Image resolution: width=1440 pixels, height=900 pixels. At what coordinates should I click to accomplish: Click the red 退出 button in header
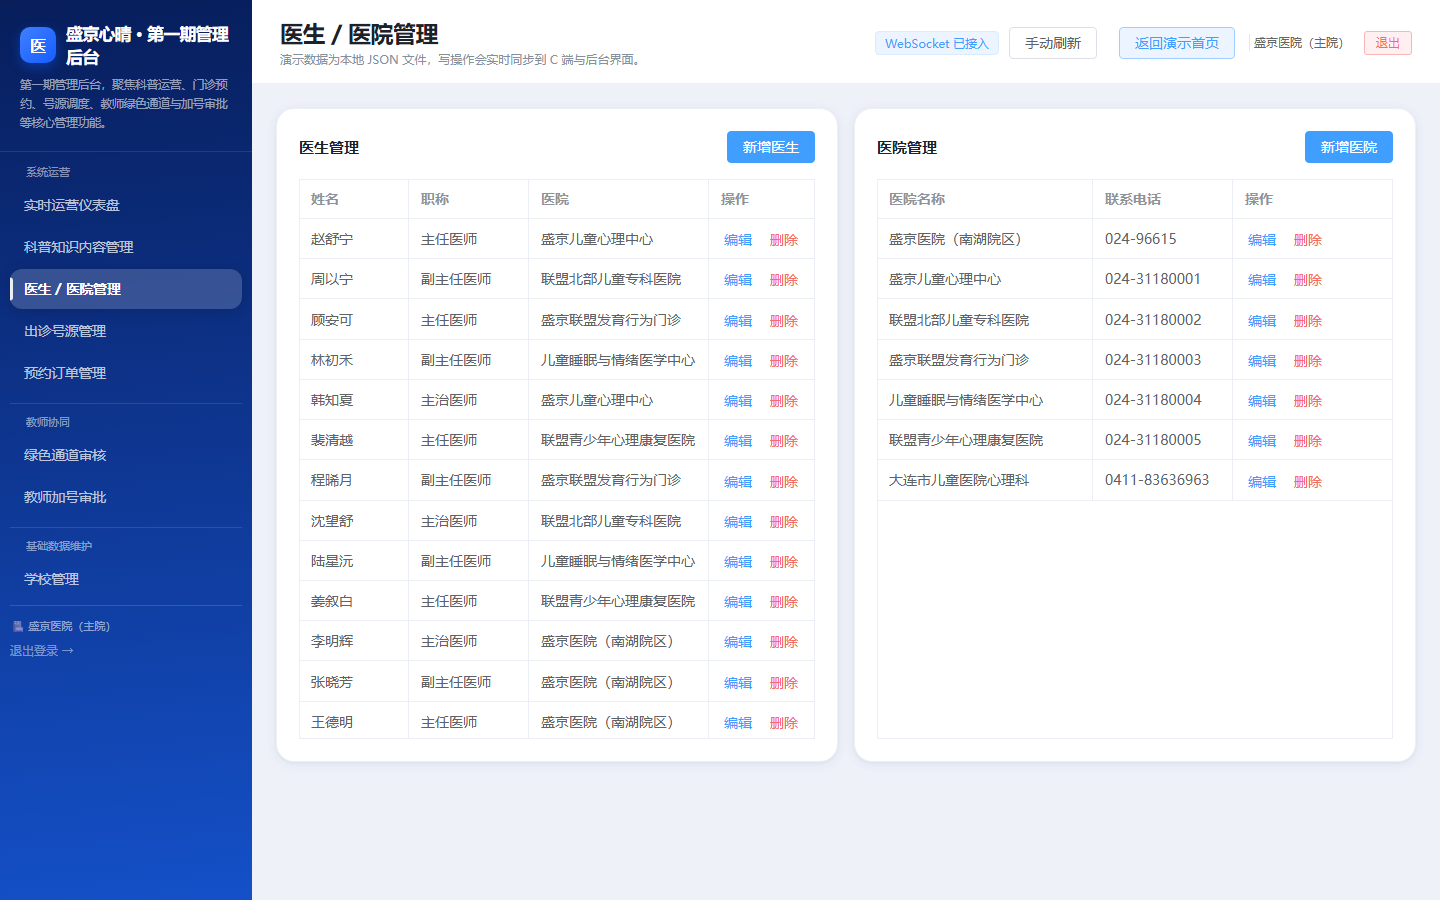pyautogui.click(x=1388, y=43)
